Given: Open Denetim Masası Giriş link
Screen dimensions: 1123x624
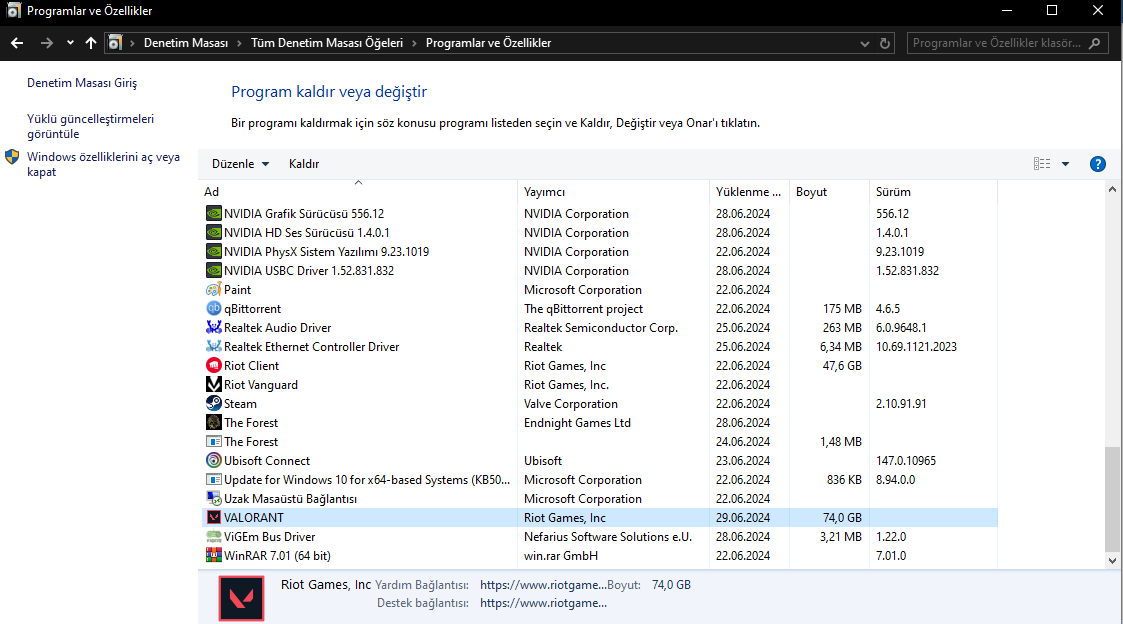Looking at the screenshot, I should click(82, 83).
